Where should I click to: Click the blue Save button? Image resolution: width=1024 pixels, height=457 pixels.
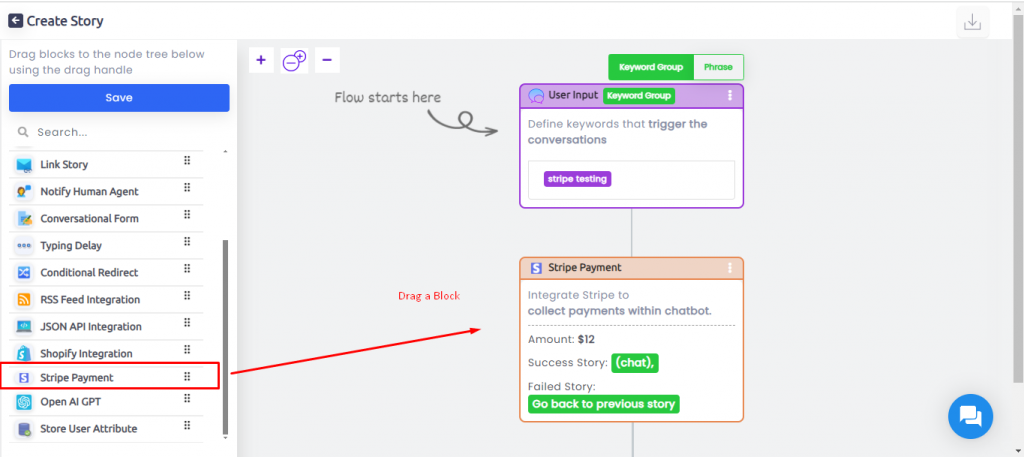point(119,98)
